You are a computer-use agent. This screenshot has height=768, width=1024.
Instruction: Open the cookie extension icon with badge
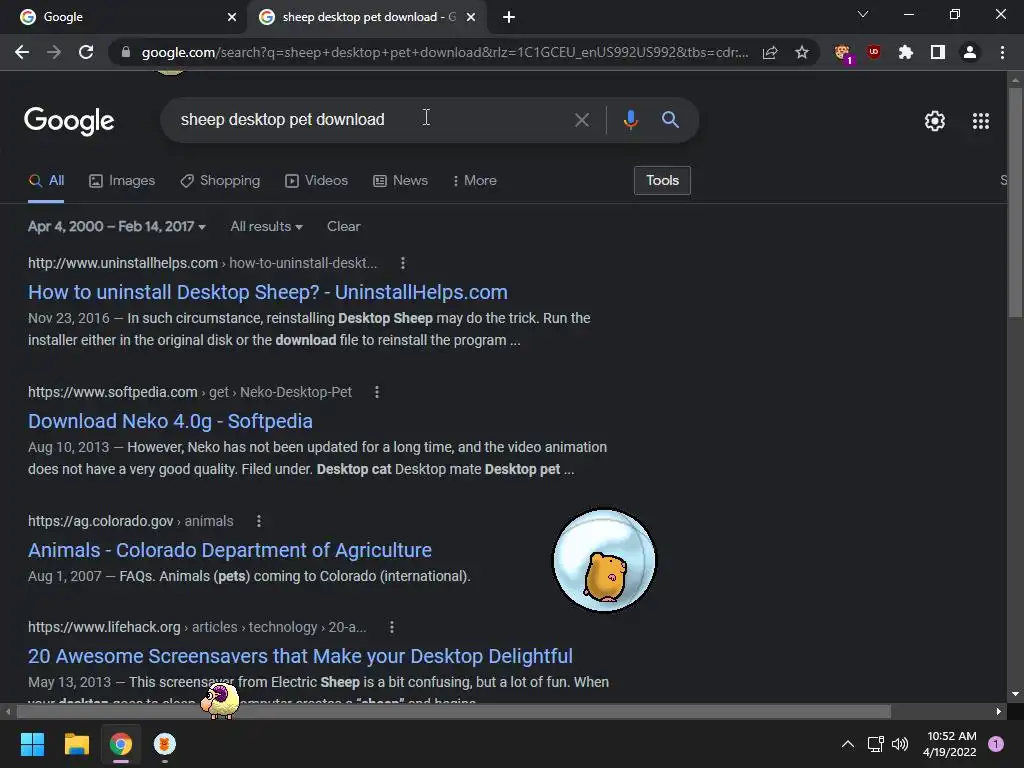coord(843,54)
